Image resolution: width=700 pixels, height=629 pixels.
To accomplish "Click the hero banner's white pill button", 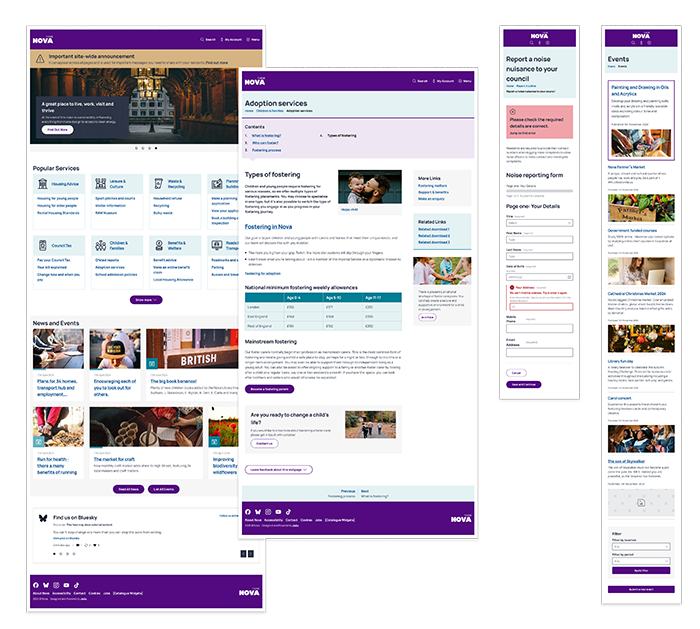I will pos(58,129).
